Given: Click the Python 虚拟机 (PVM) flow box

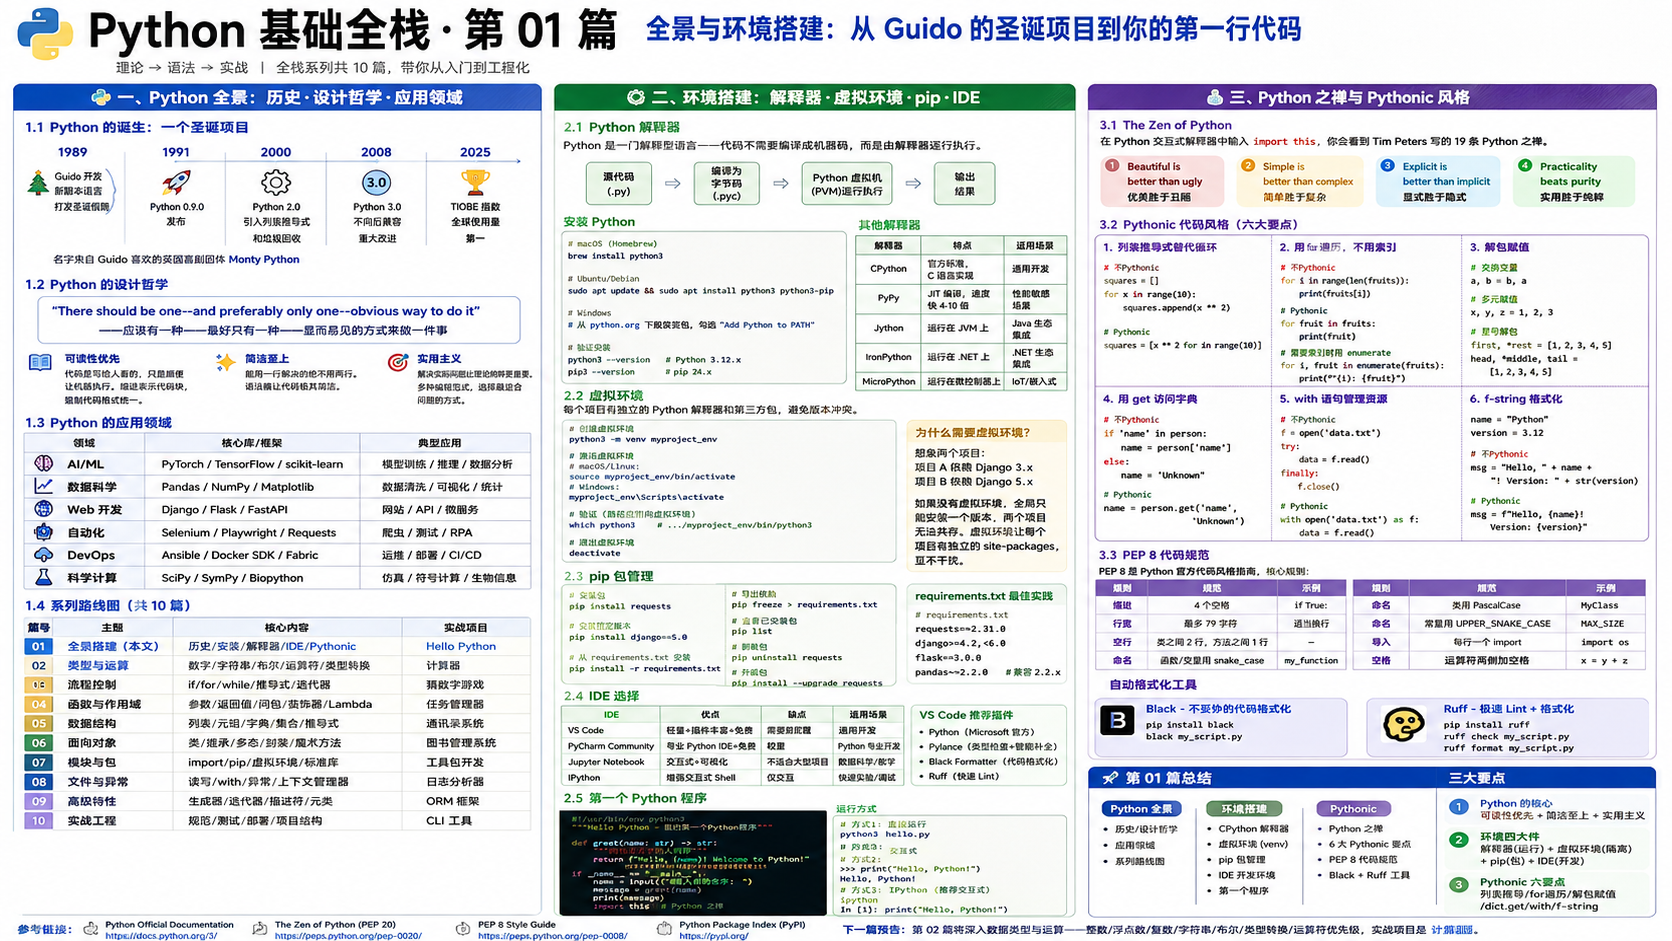Looking at the screenshot, I should click(x=846, y=184).
